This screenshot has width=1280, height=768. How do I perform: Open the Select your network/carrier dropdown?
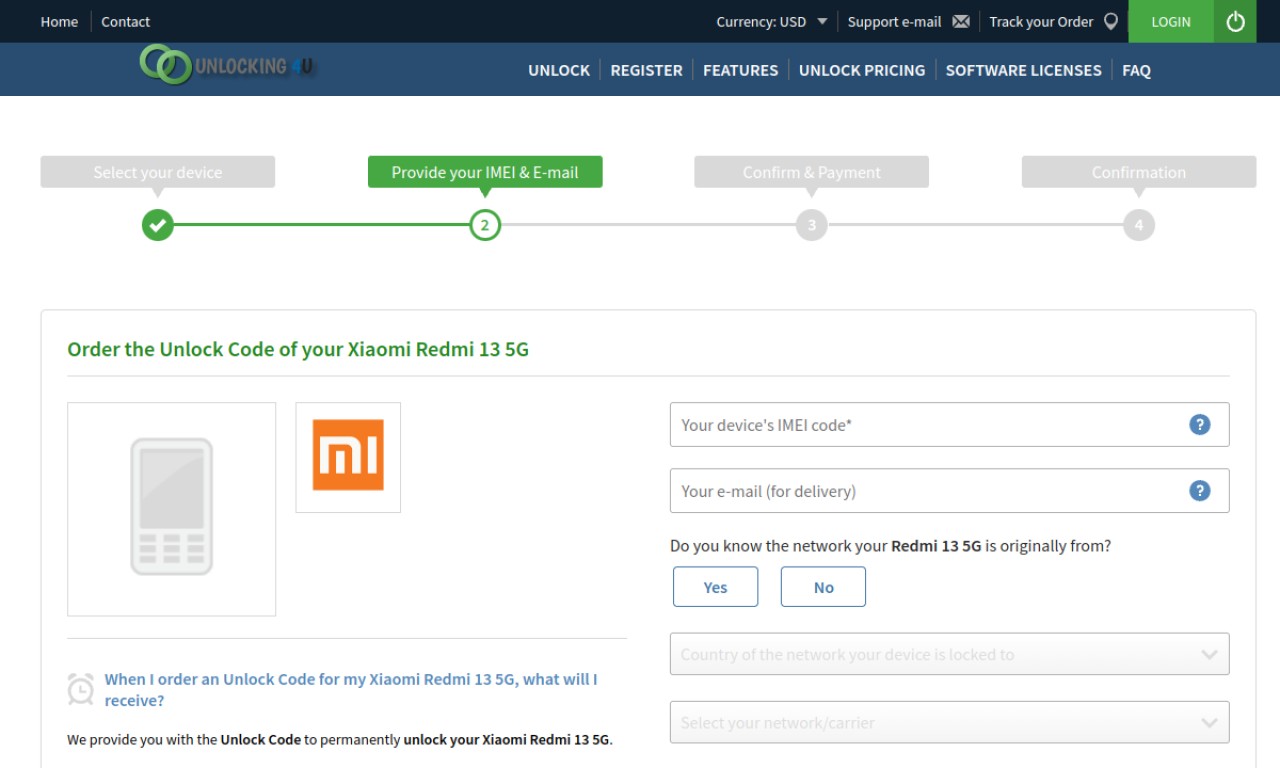[950, 722]
